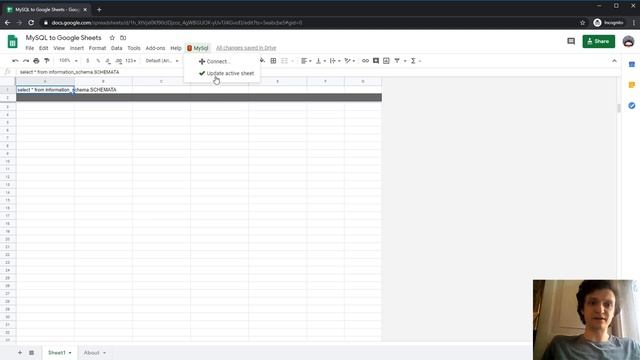The image size is (640, 360).
Task: Select cell A1 with the select query
Action: [x=45, y=89]
